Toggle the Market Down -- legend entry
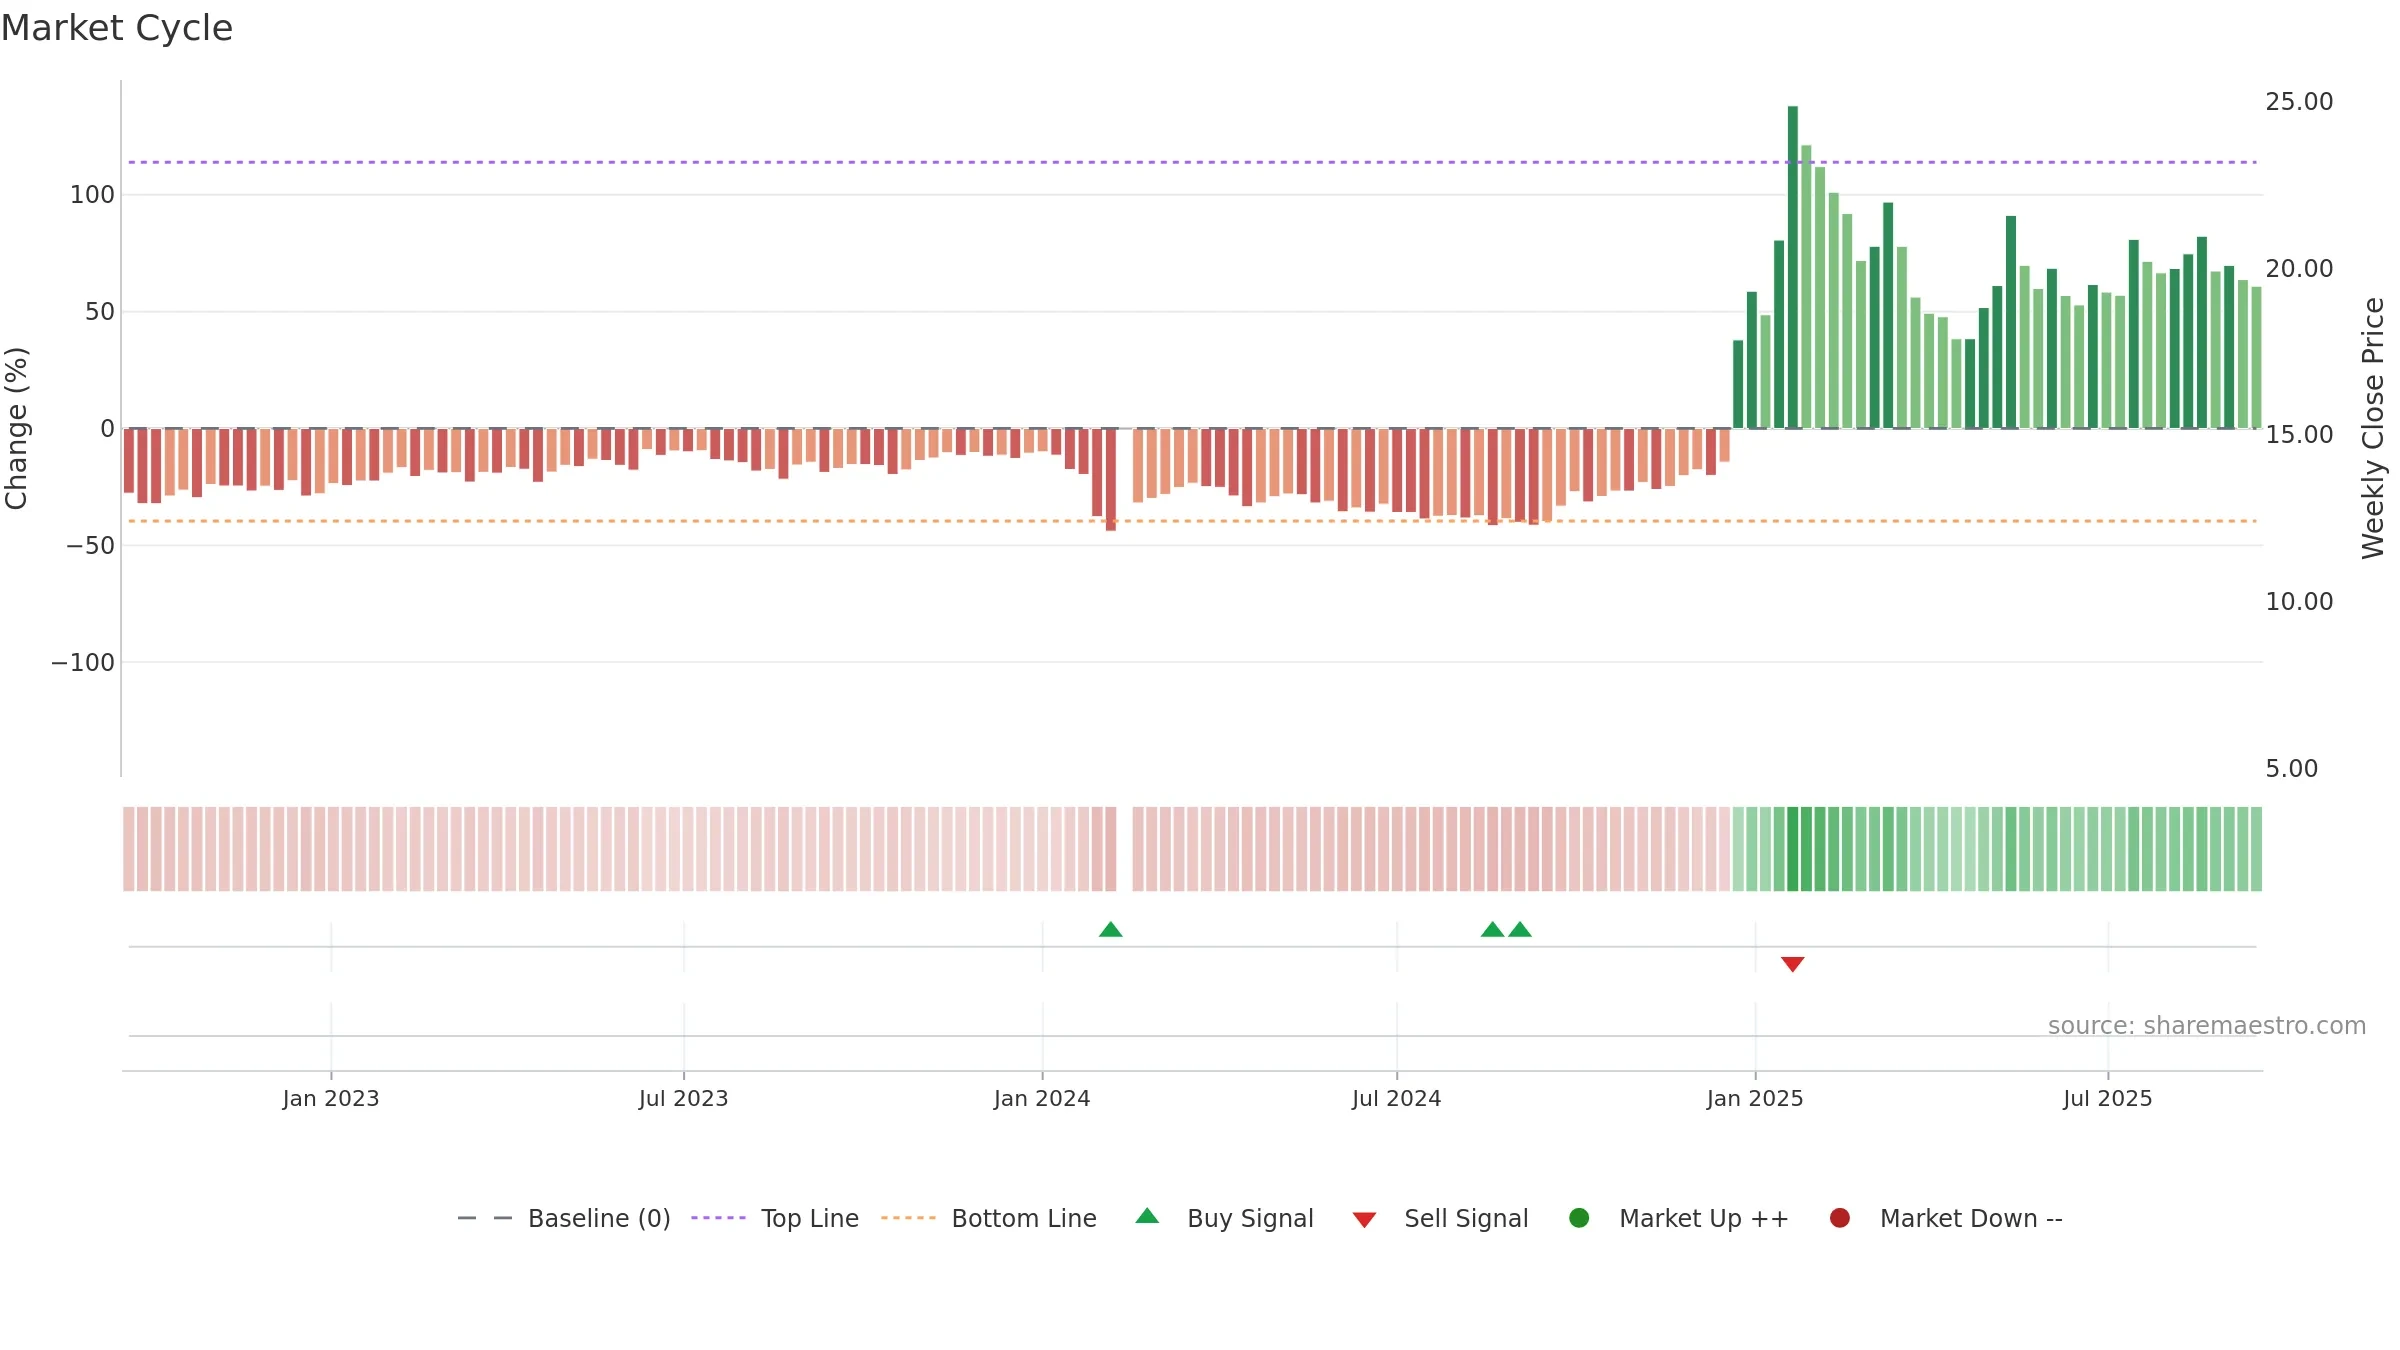The width and height of the screenshot is (2400, 1350). tap(1946, 1218)
